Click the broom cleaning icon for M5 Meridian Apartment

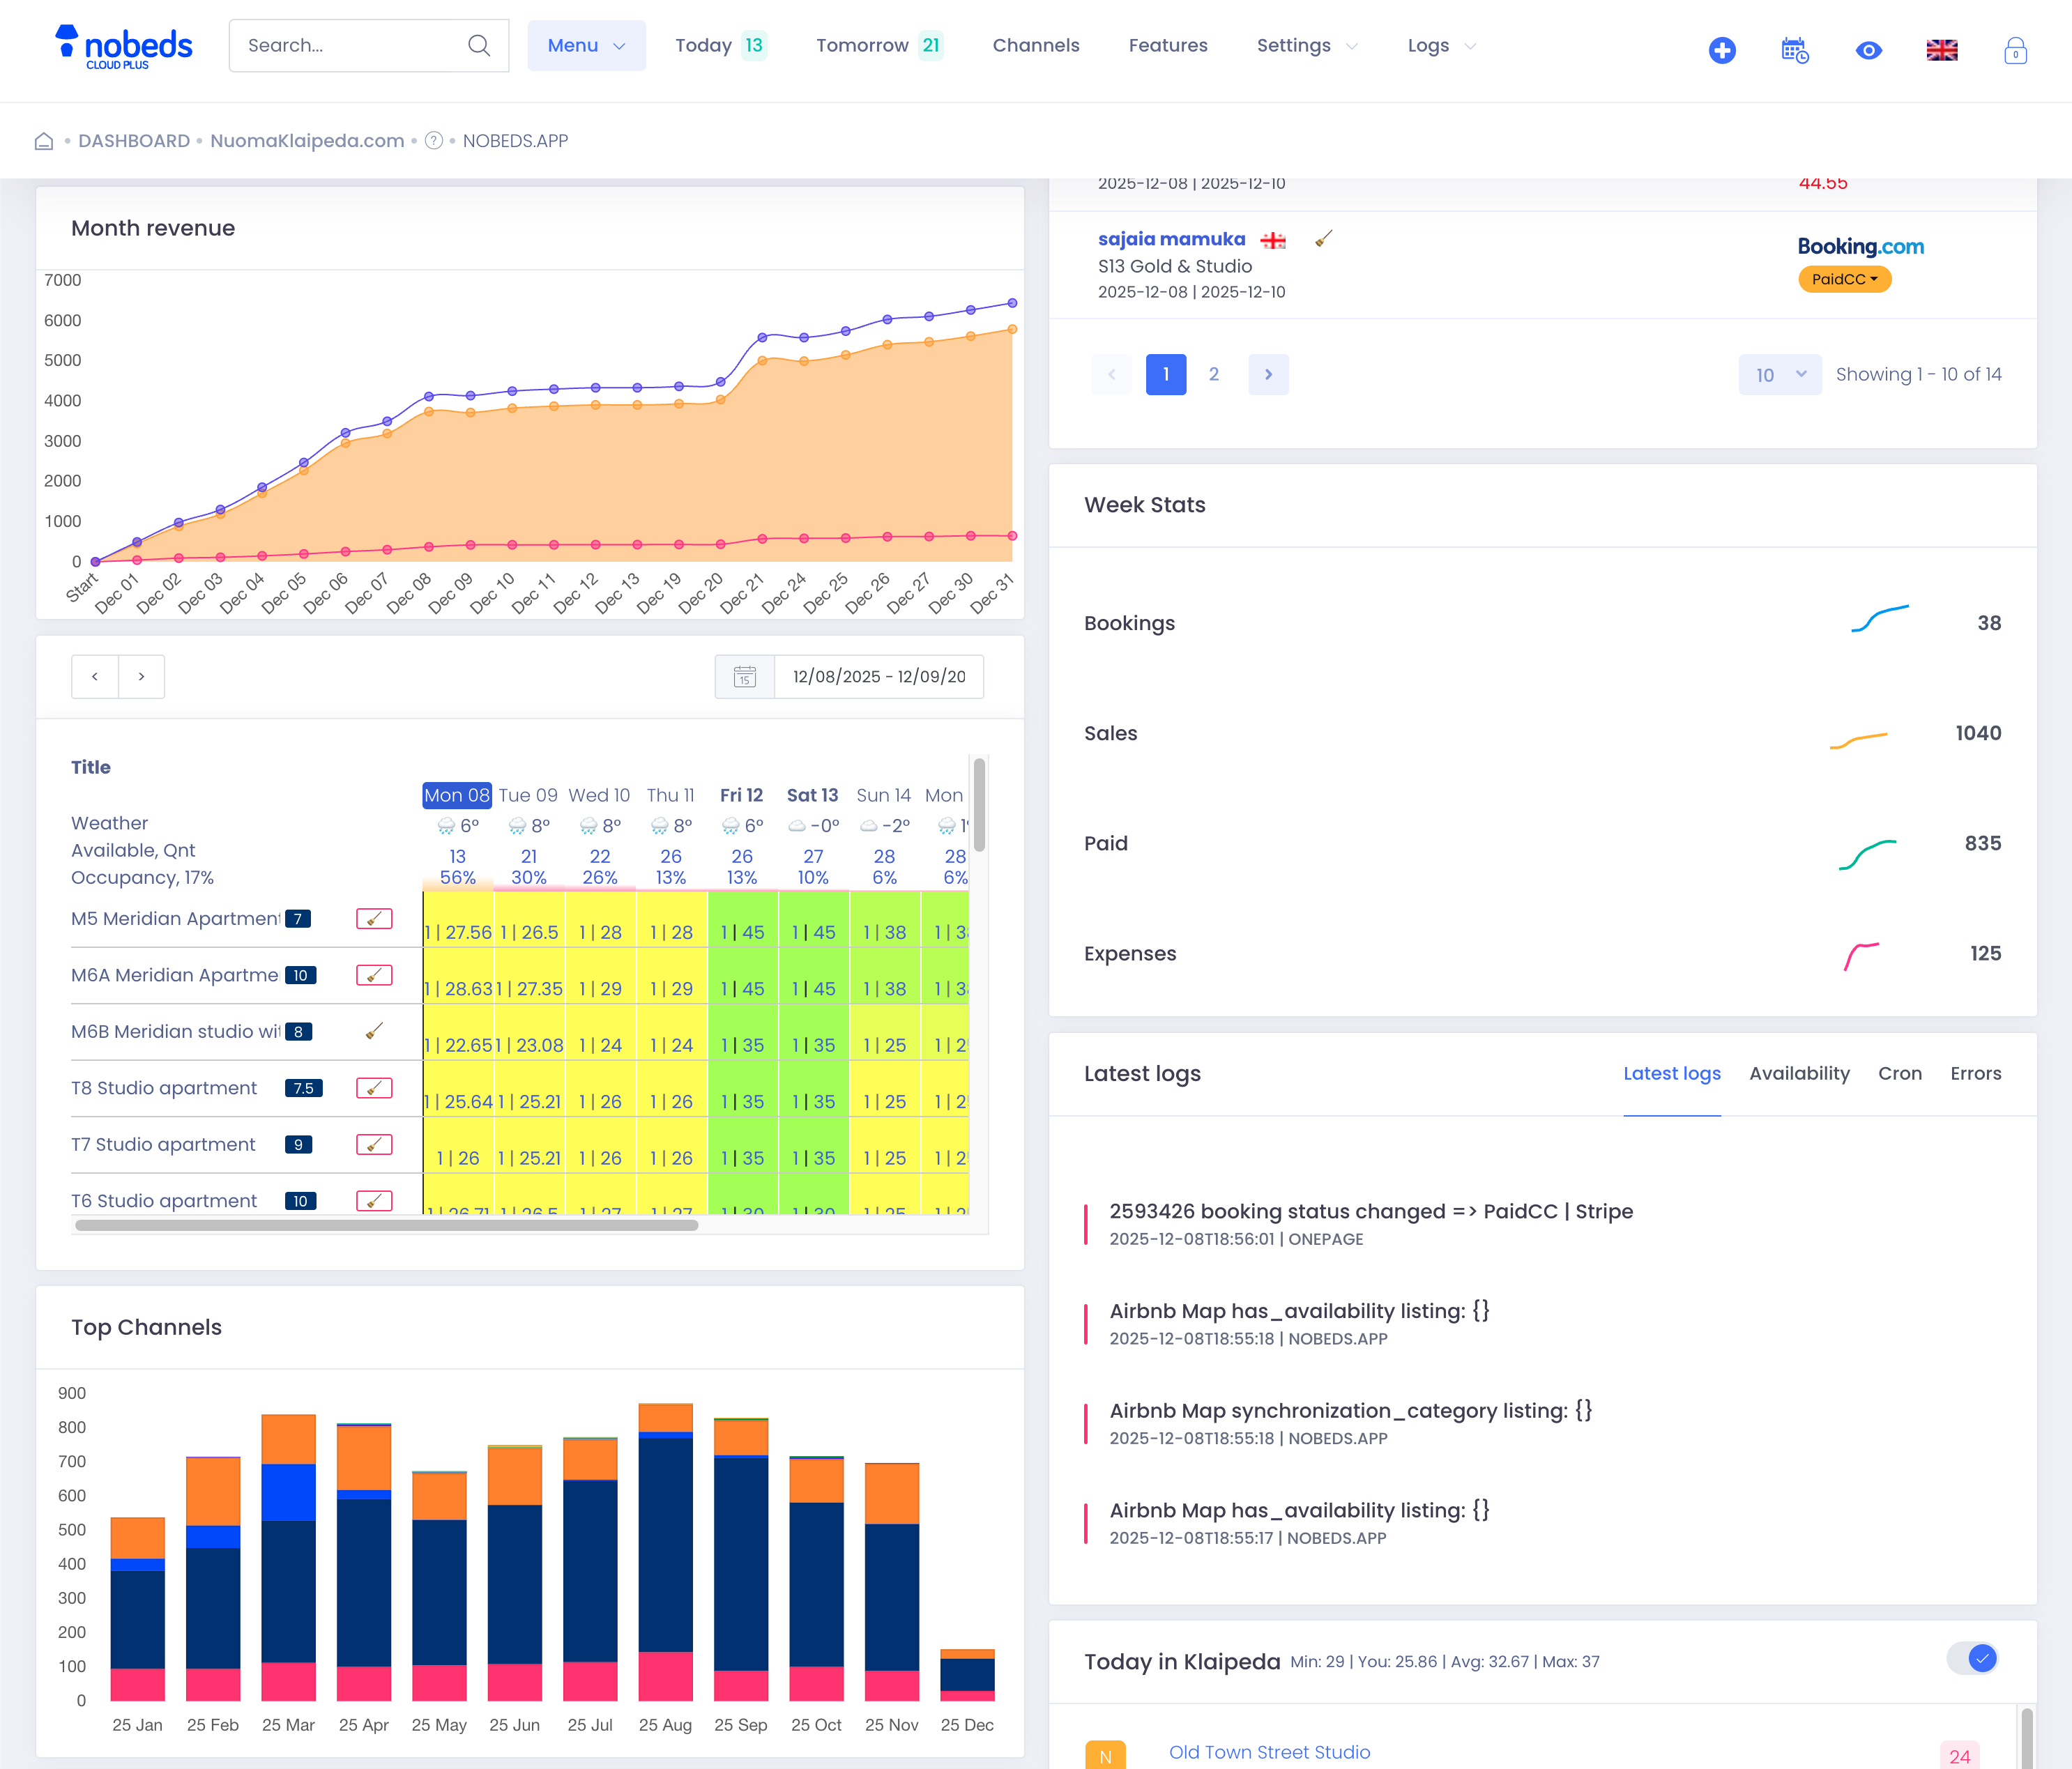[374, 918]
